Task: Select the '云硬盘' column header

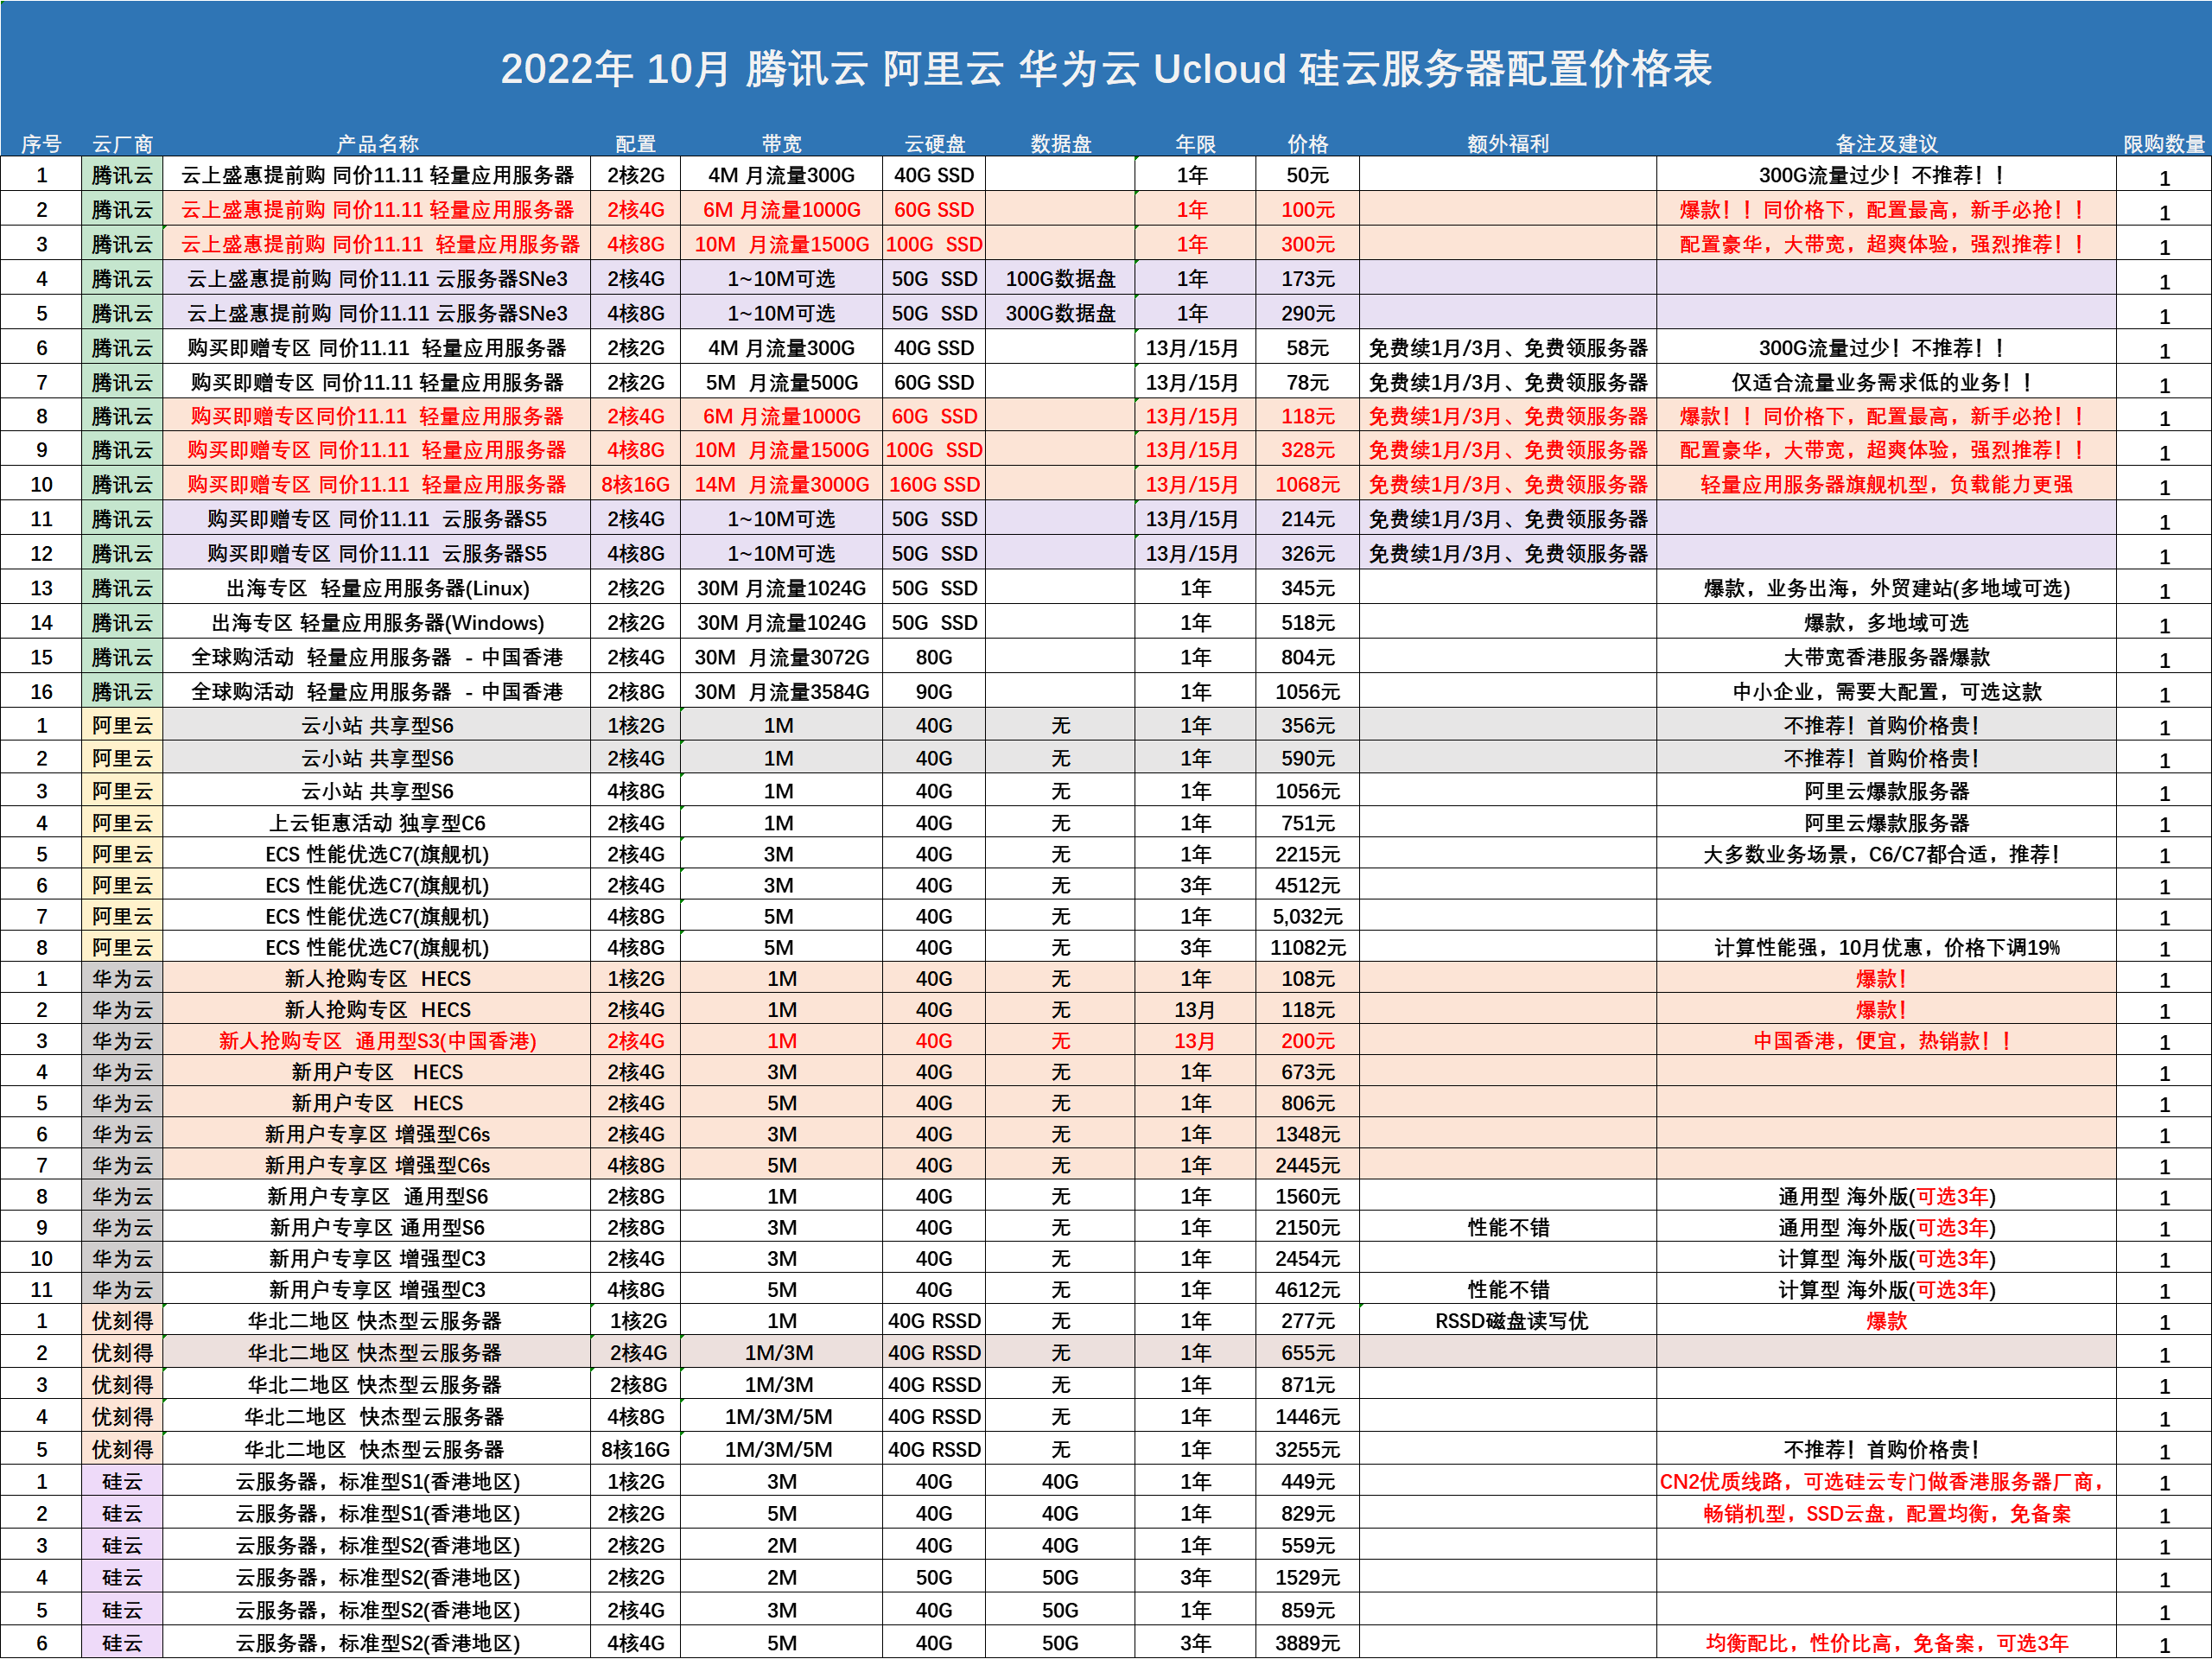Action: click(934, 144)
